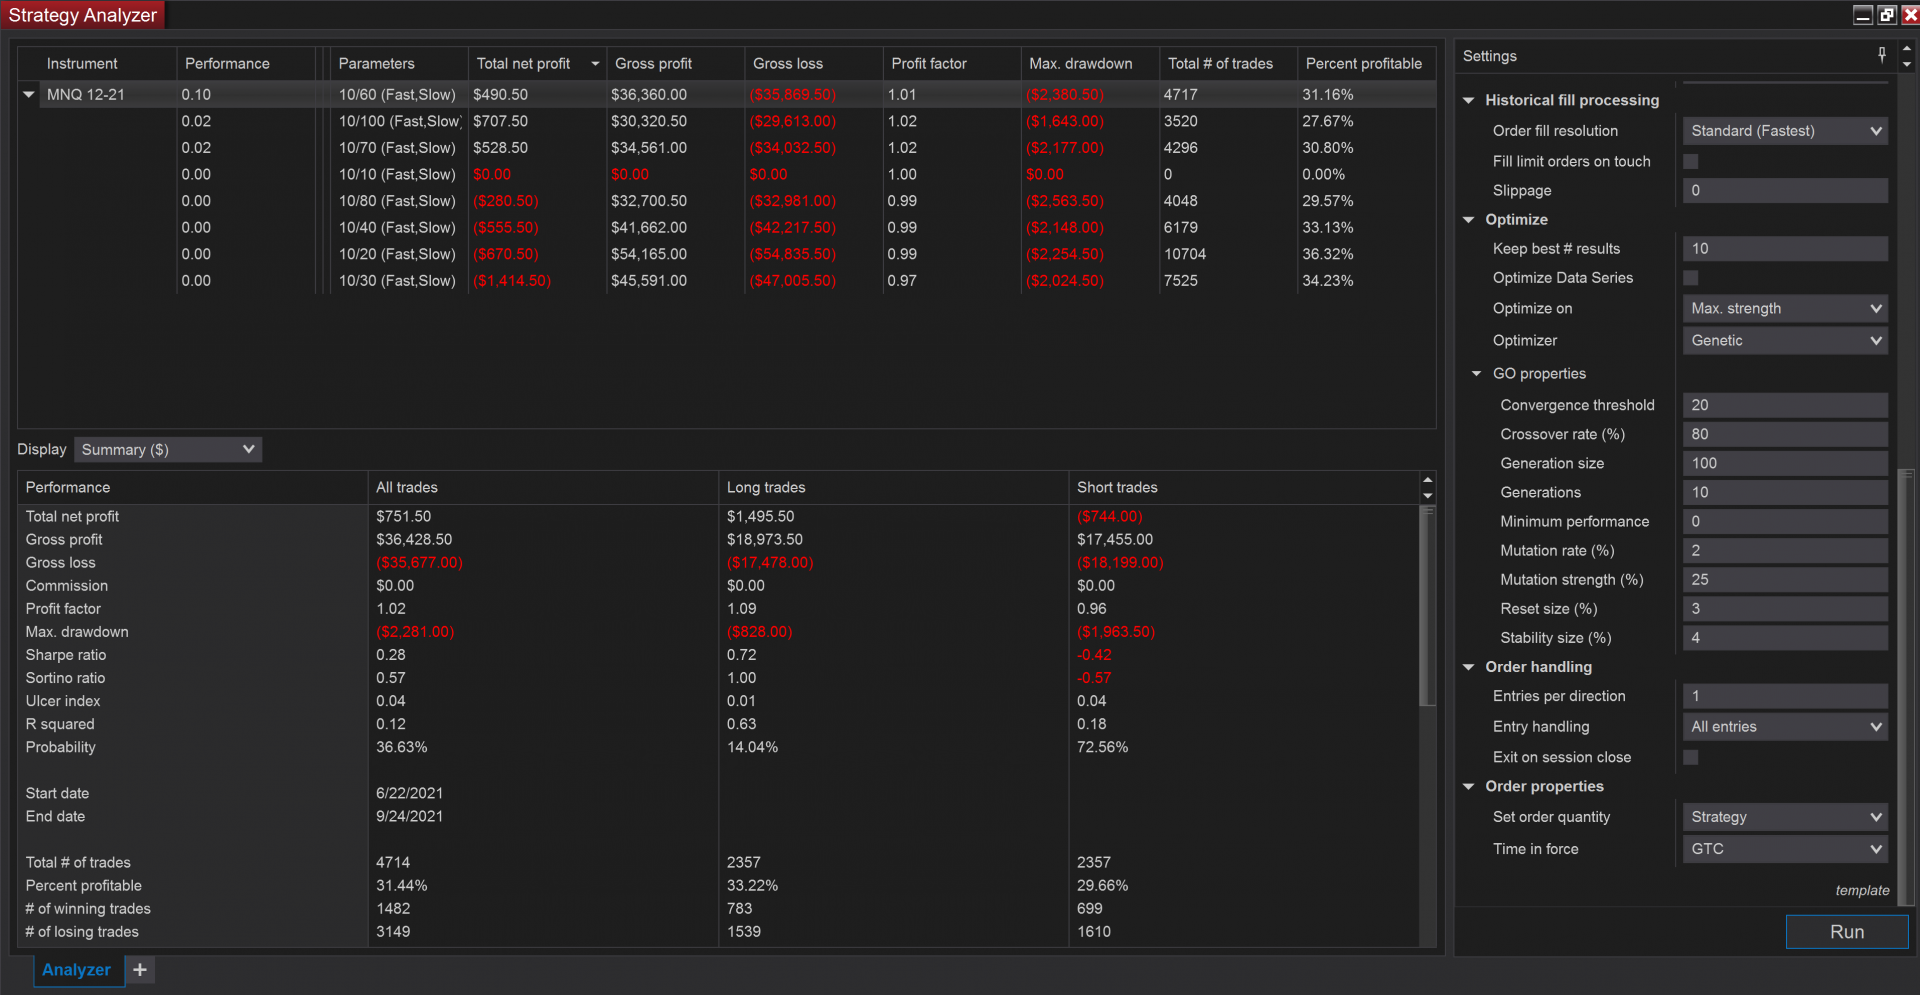Click All trades column header
The height and width of the screenshot is (995, 1920).
click(x=543, y=487)
